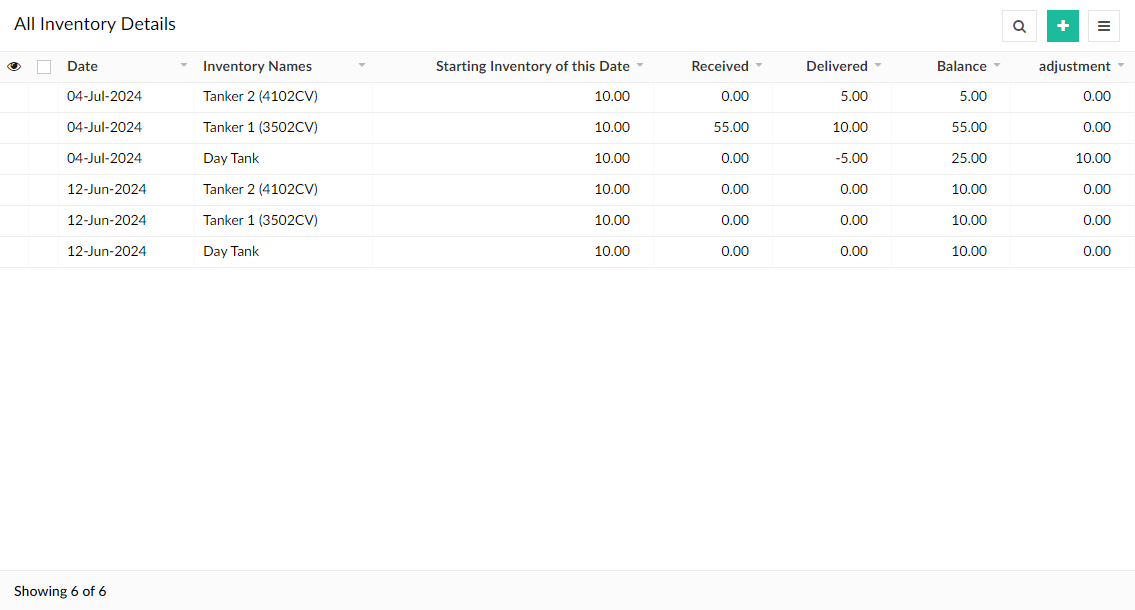Open the Day Tank record dated 04-Jul-2024
Screen dimensions: 1135x610
(x=231, y=158)
